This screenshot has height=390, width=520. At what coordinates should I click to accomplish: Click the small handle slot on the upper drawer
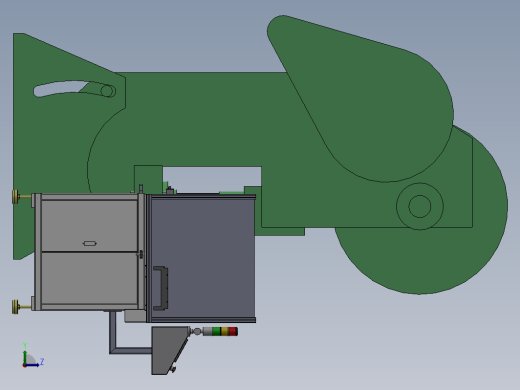89,244
